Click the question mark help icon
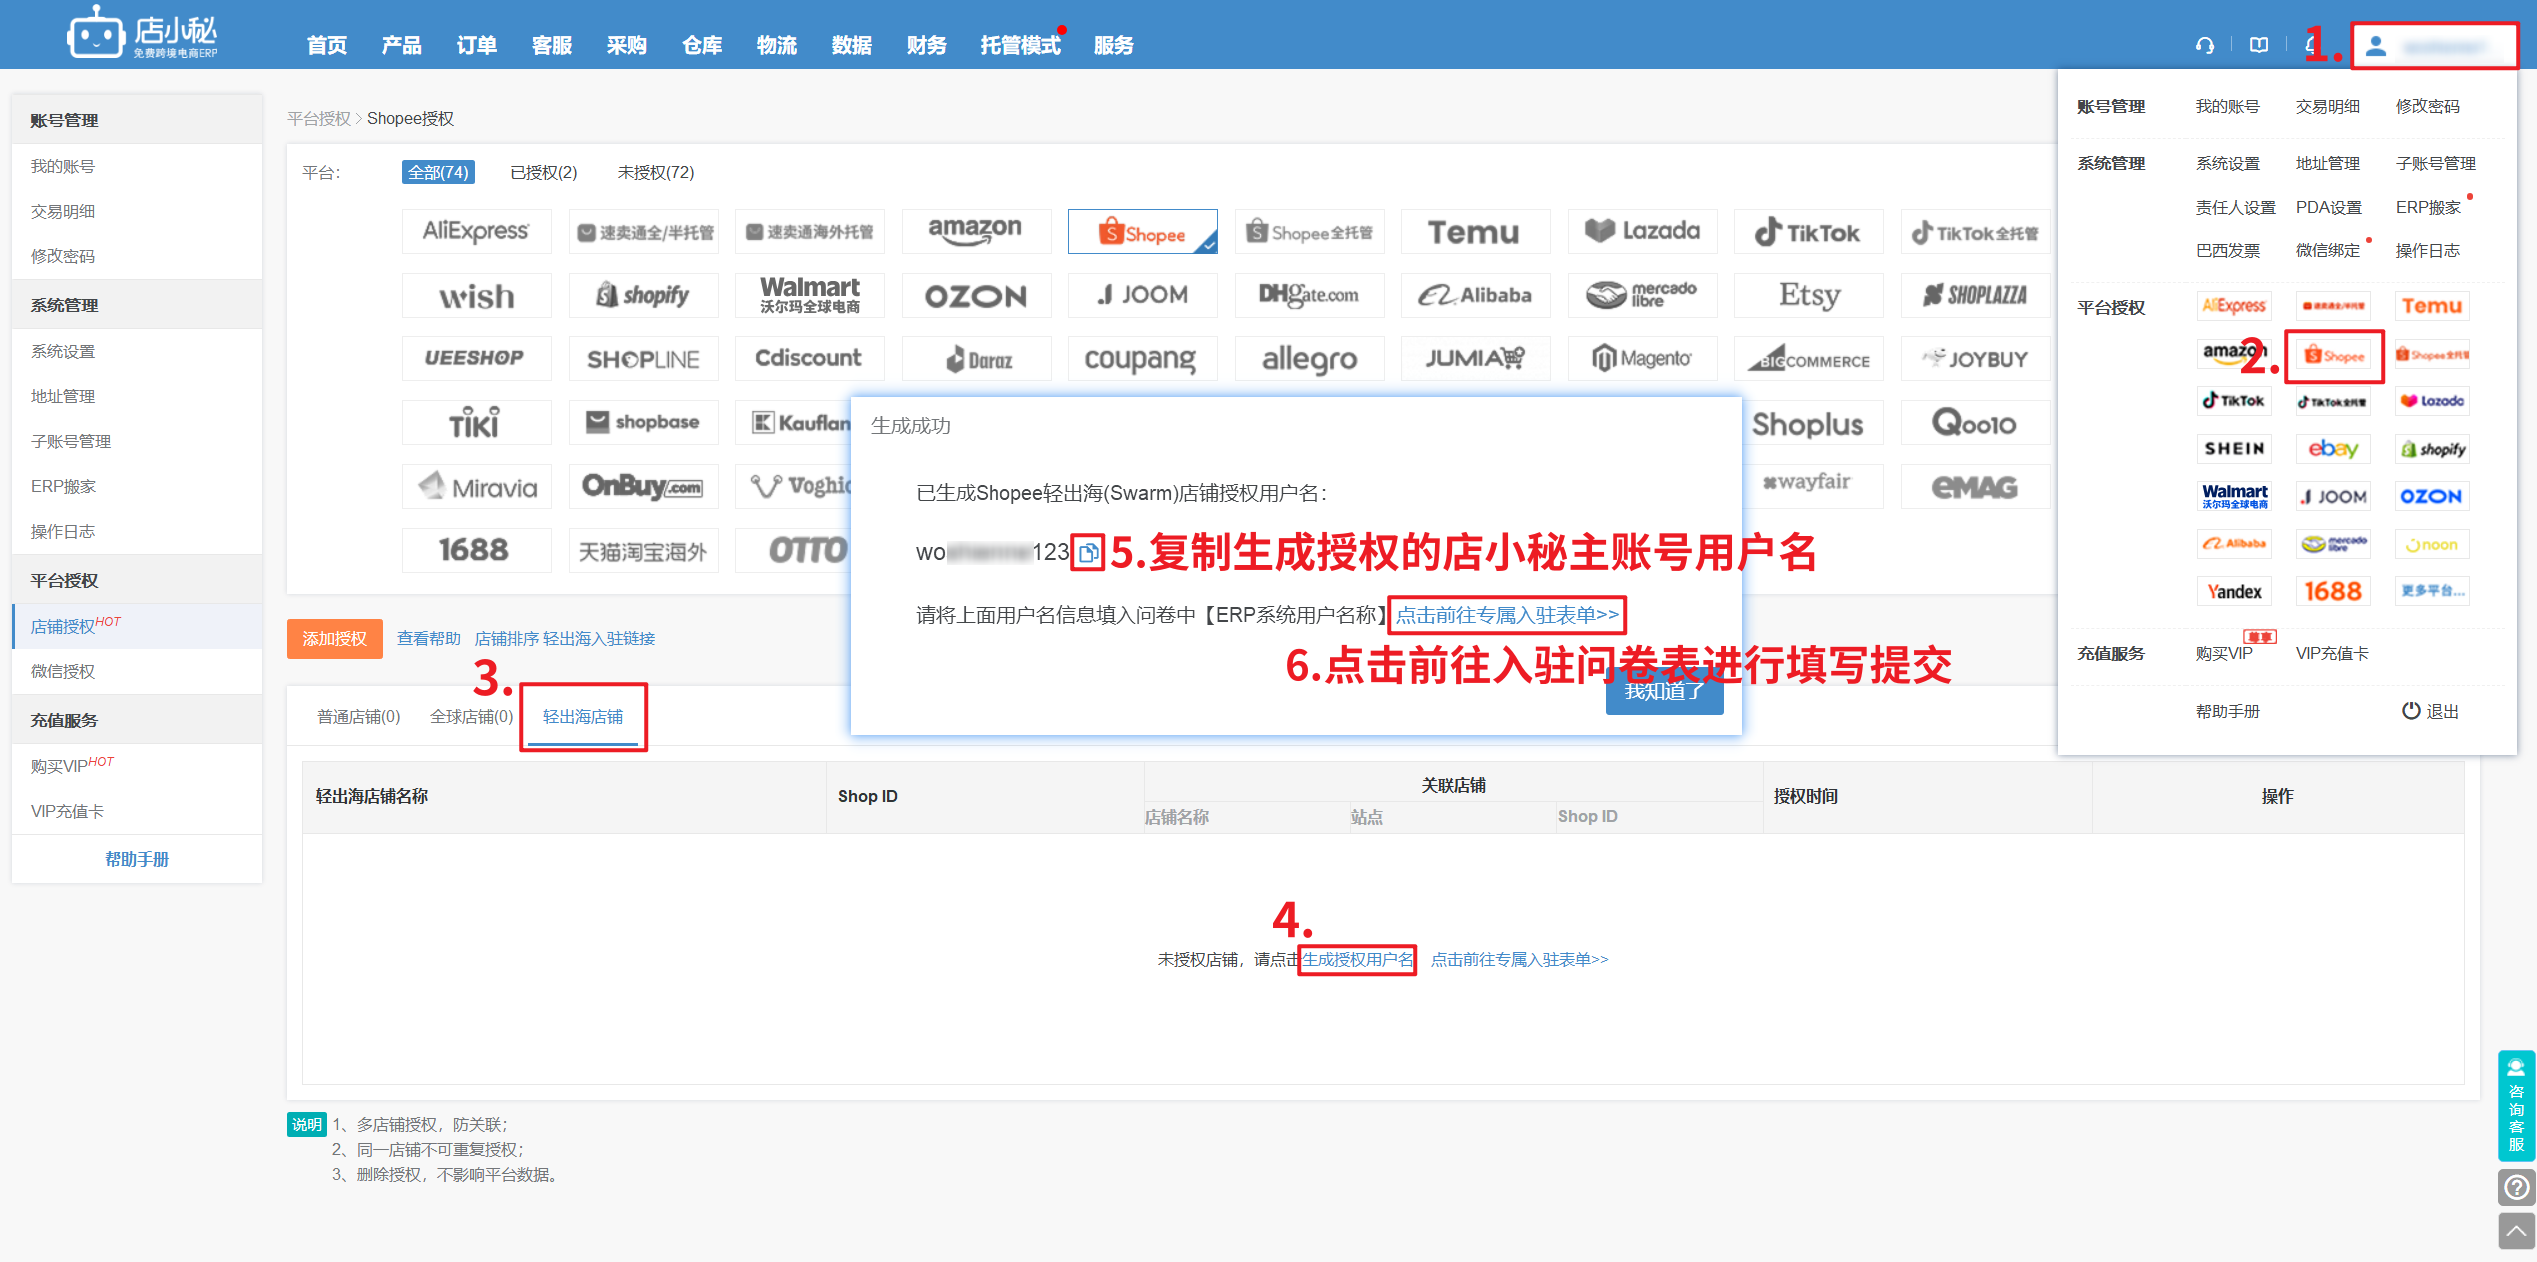 click(2516, 1187)
